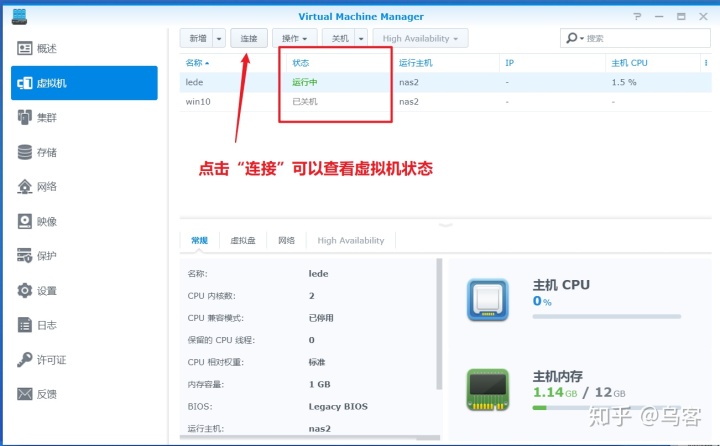The width and height of the screenshot is (720, 446).
Task: Click the 已停用 CPU compatibility value
Action: point(321,318)
